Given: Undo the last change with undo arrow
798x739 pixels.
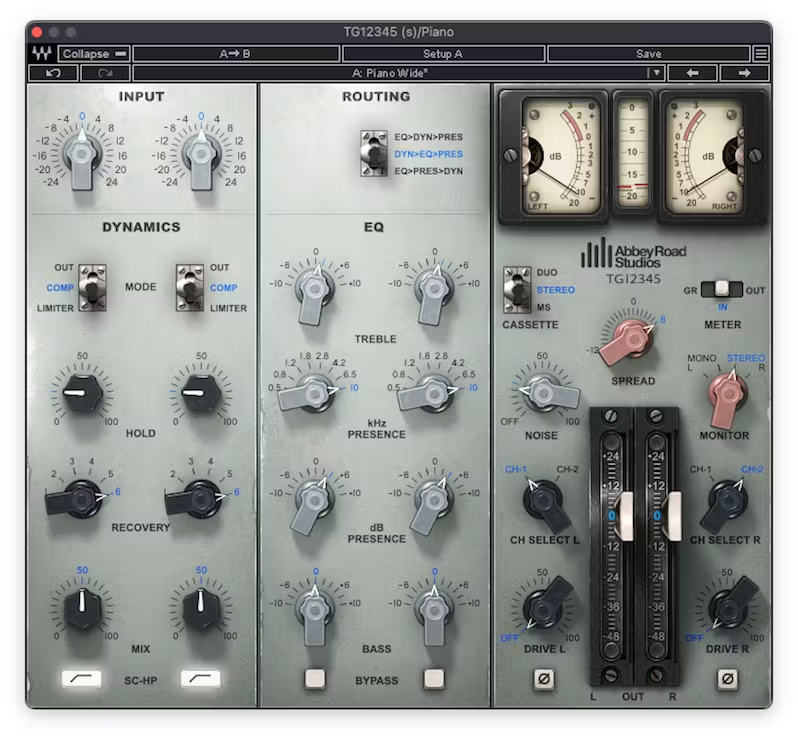Looking at the screenshot, I should [53, 73].
